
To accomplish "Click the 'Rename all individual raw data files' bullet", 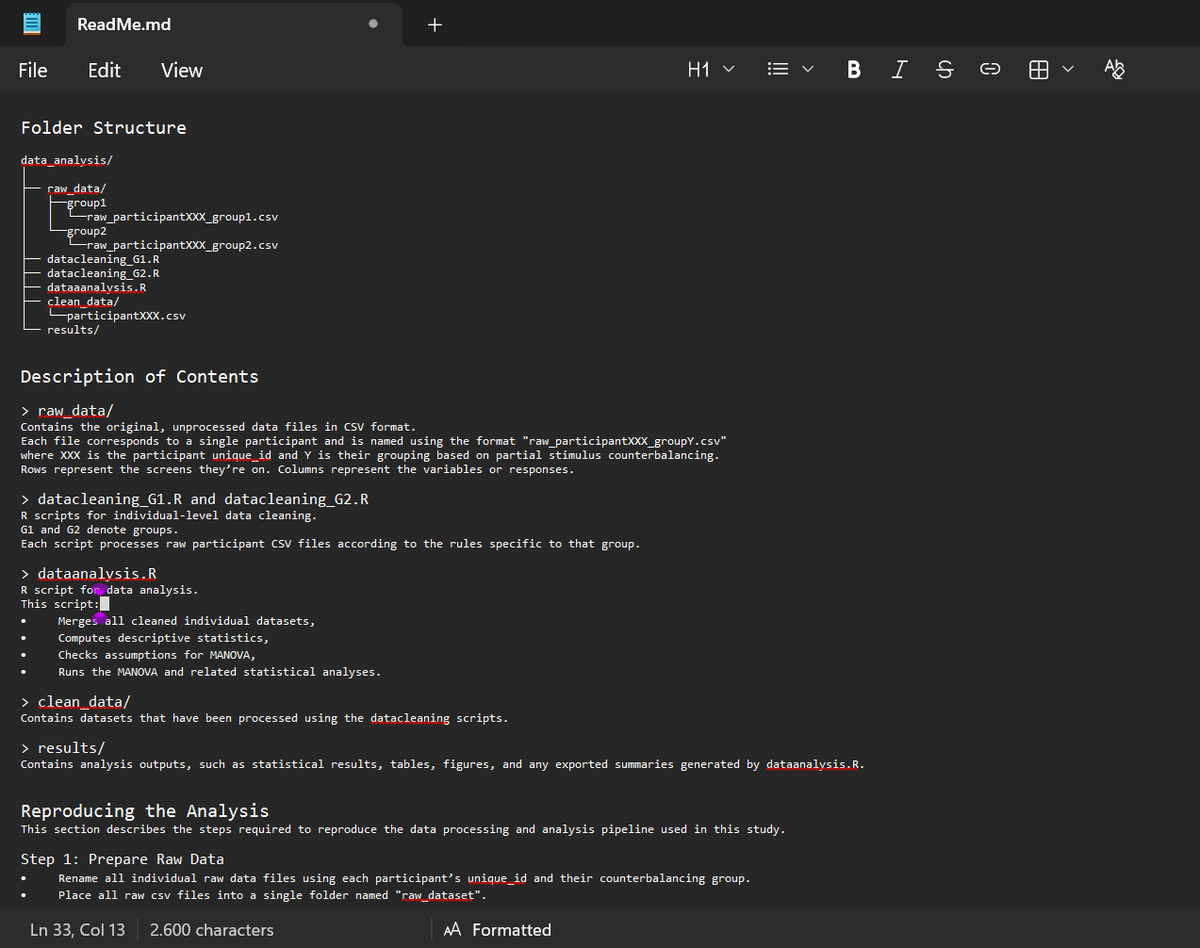I will (404, 878).
